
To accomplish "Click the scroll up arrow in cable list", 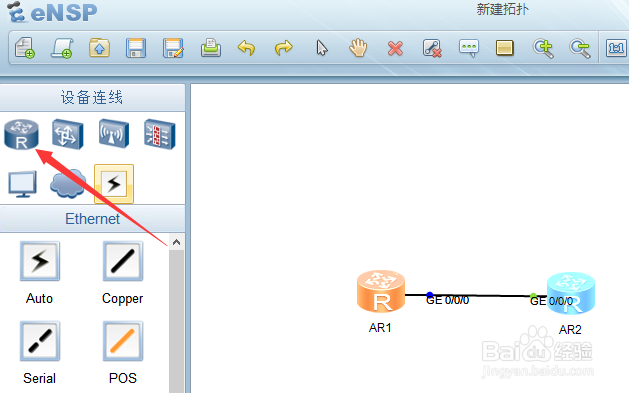I will 177,242.
